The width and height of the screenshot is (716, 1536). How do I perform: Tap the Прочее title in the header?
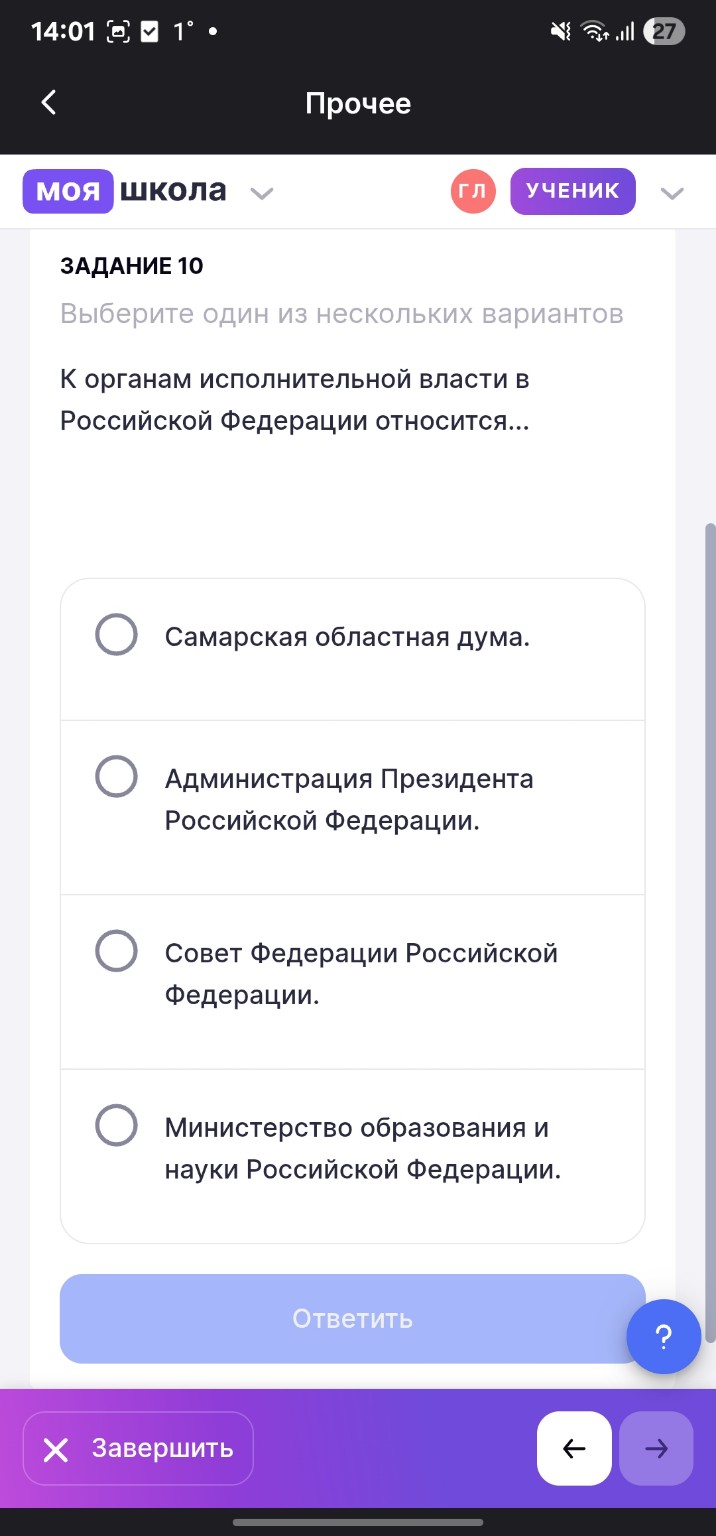point(358,102)
